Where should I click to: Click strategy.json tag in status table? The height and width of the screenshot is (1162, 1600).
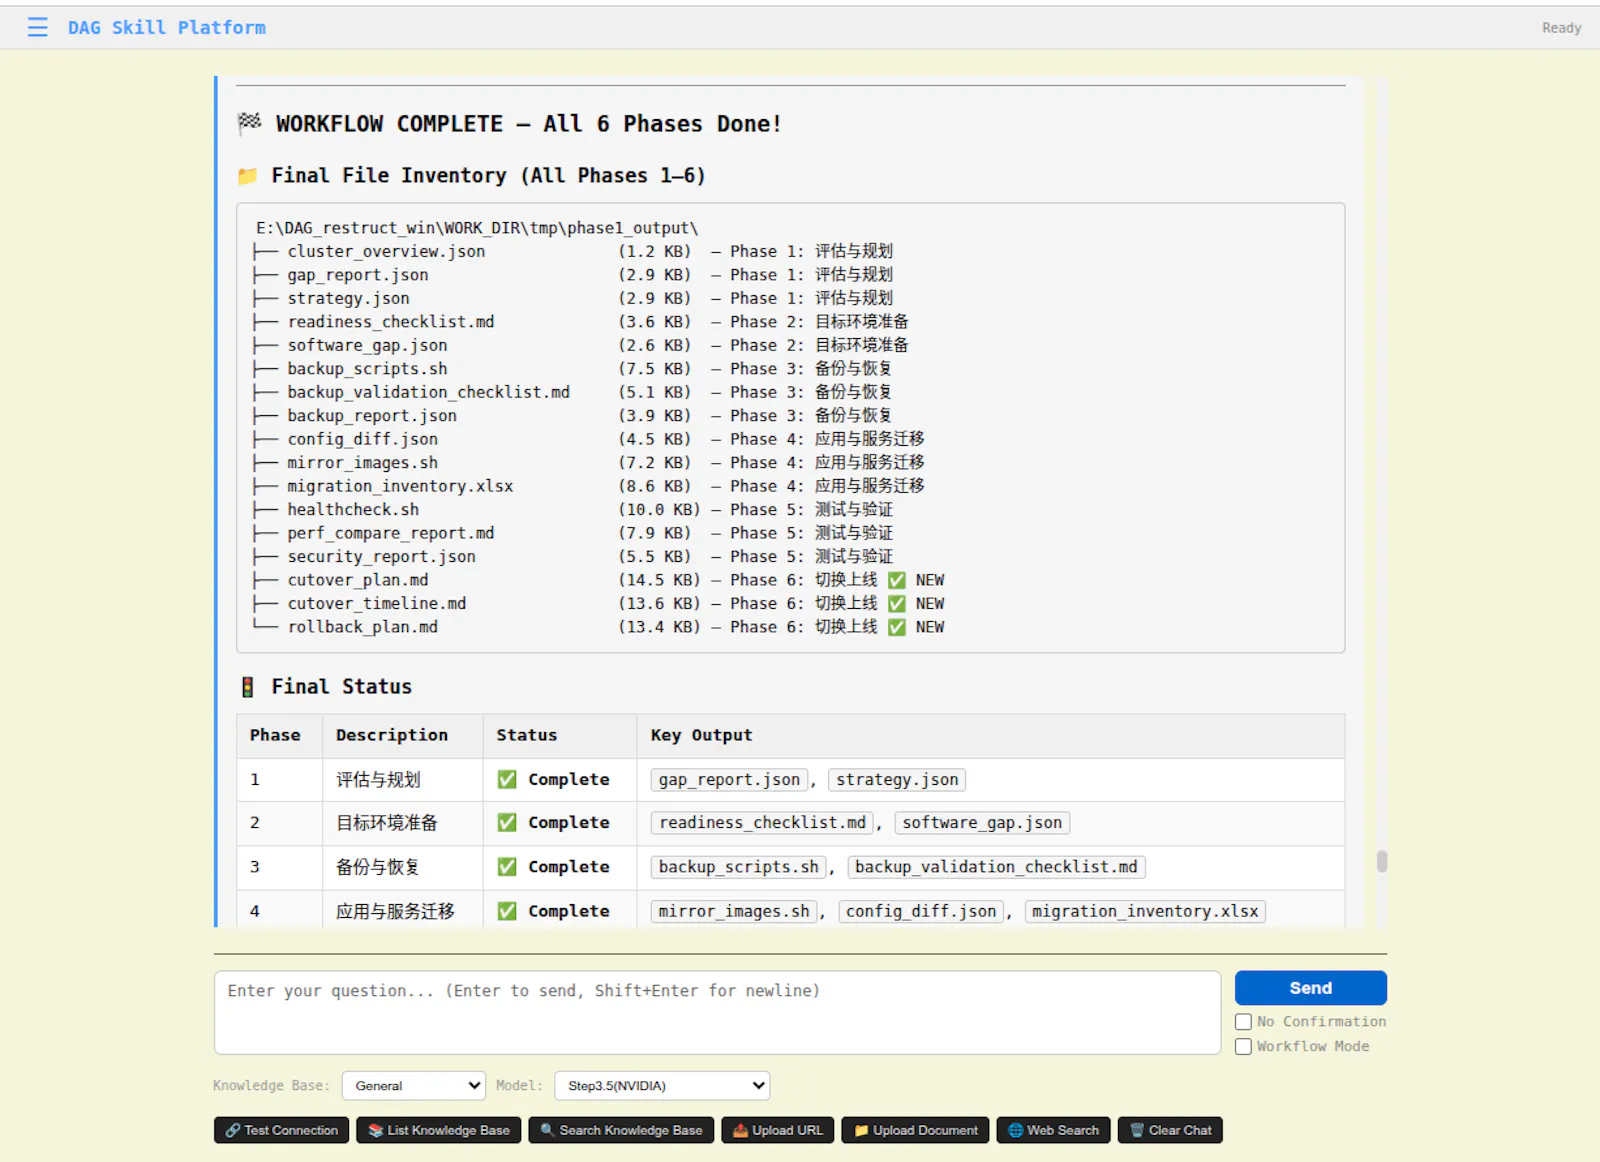point(897,780)
